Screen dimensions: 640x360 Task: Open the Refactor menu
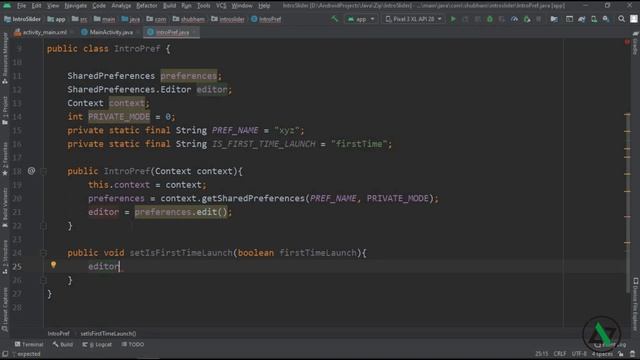click(x=147, y=6)
